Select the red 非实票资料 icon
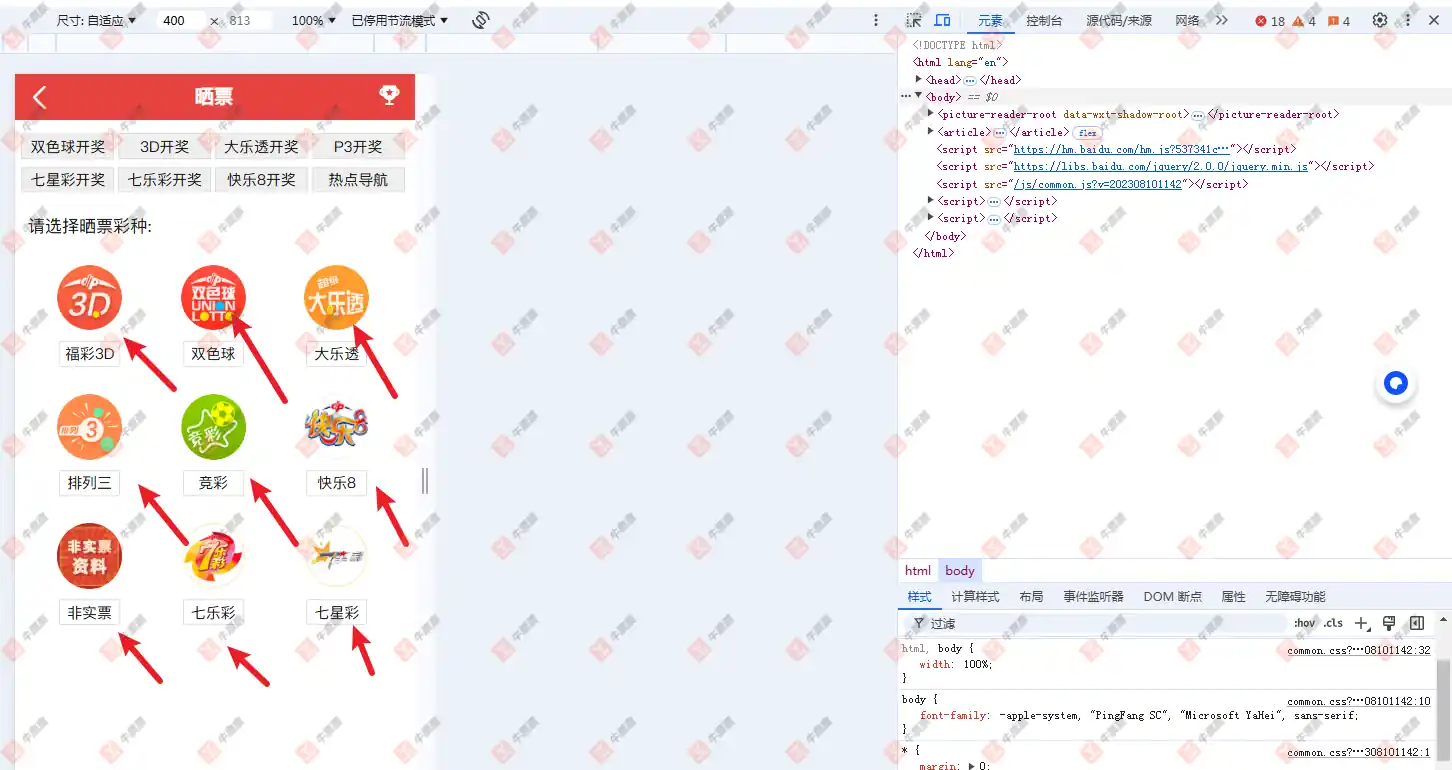 pyautogui.click(x=89, y=556)
